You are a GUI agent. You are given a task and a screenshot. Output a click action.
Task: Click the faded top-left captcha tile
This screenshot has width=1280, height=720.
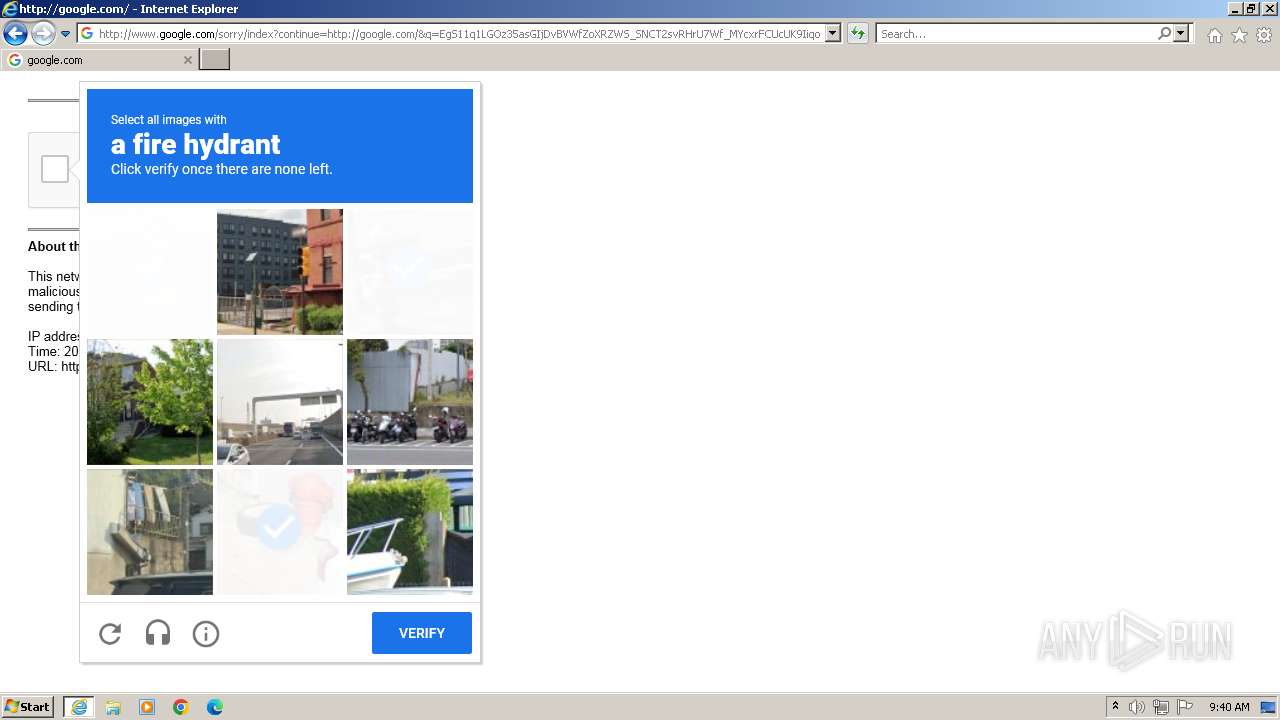[150, 272]
